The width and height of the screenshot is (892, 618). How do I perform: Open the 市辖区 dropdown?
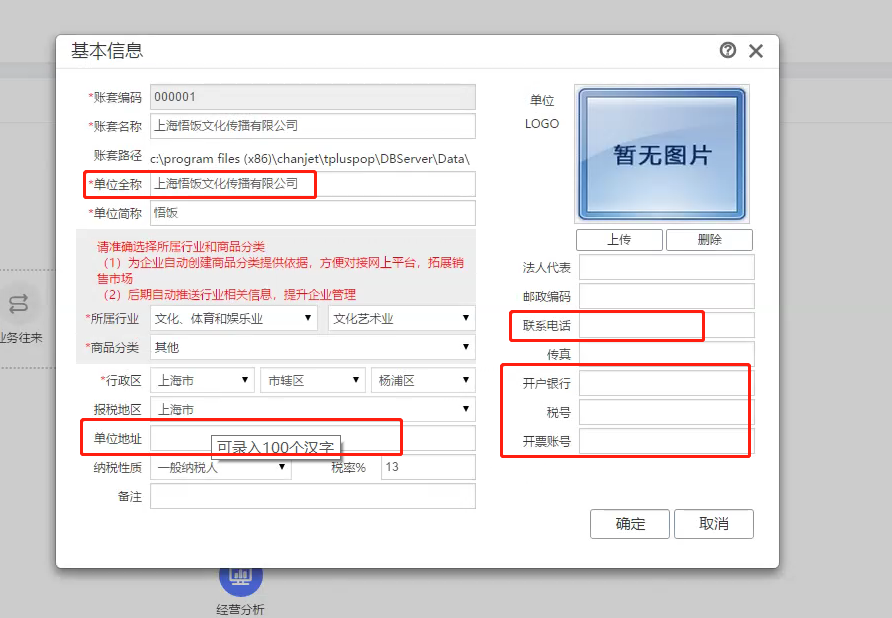click(312, 380)
